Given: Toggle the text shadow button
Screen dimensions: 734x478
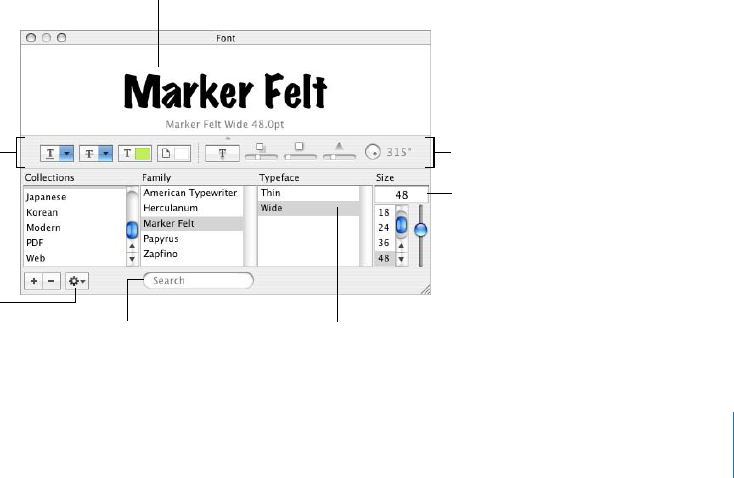Looking at the screenshot, I should coord(222,154).
